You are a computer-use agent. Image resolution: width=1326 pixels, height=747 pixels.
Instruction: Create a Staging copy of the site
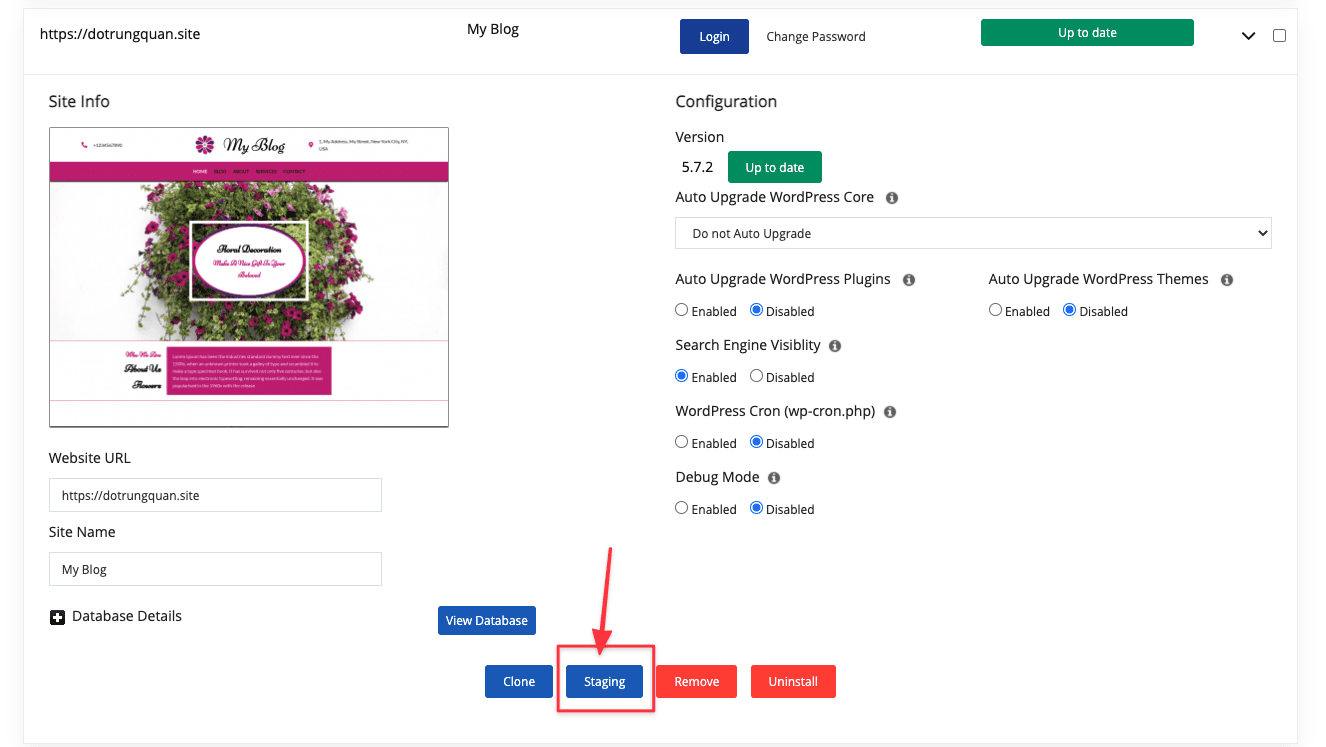pos(604,681)
